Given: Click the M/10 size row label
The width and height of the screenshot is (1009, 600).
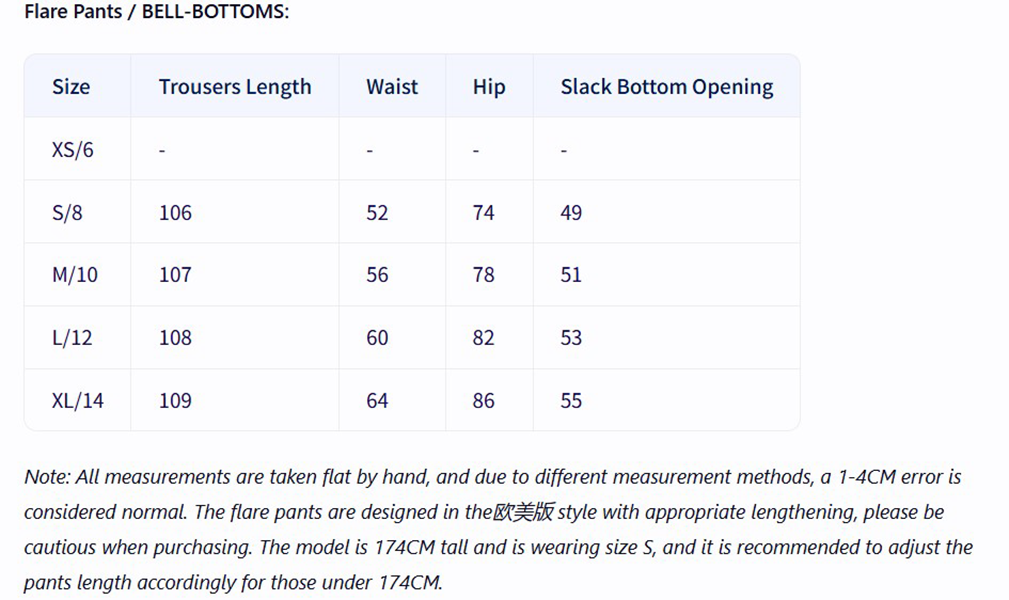Looking at the screenshot, I should click(75, 275).
